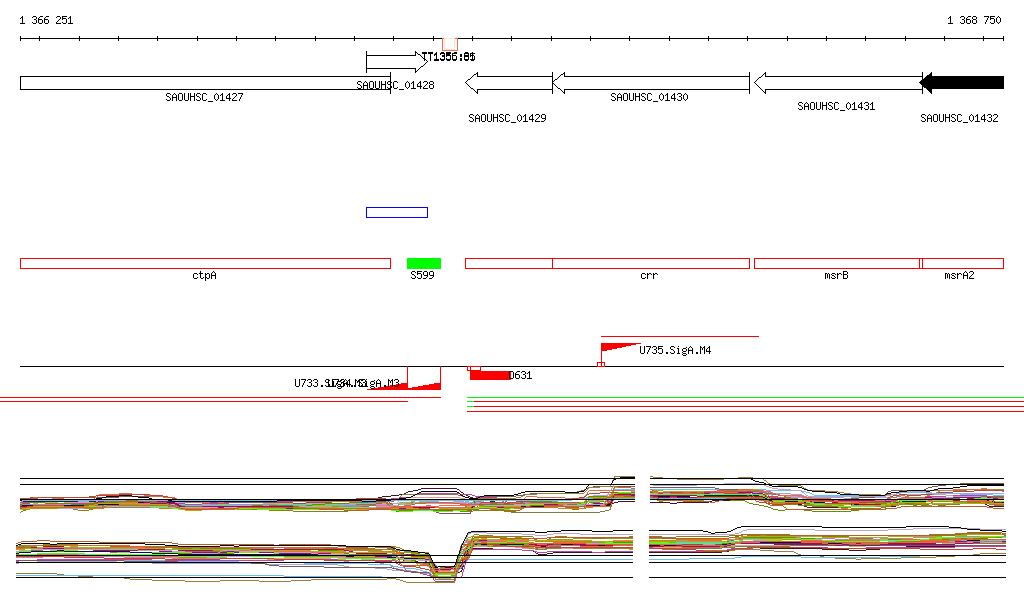
Task: Click the msrA2 annotation box
Action: [963, 264]
